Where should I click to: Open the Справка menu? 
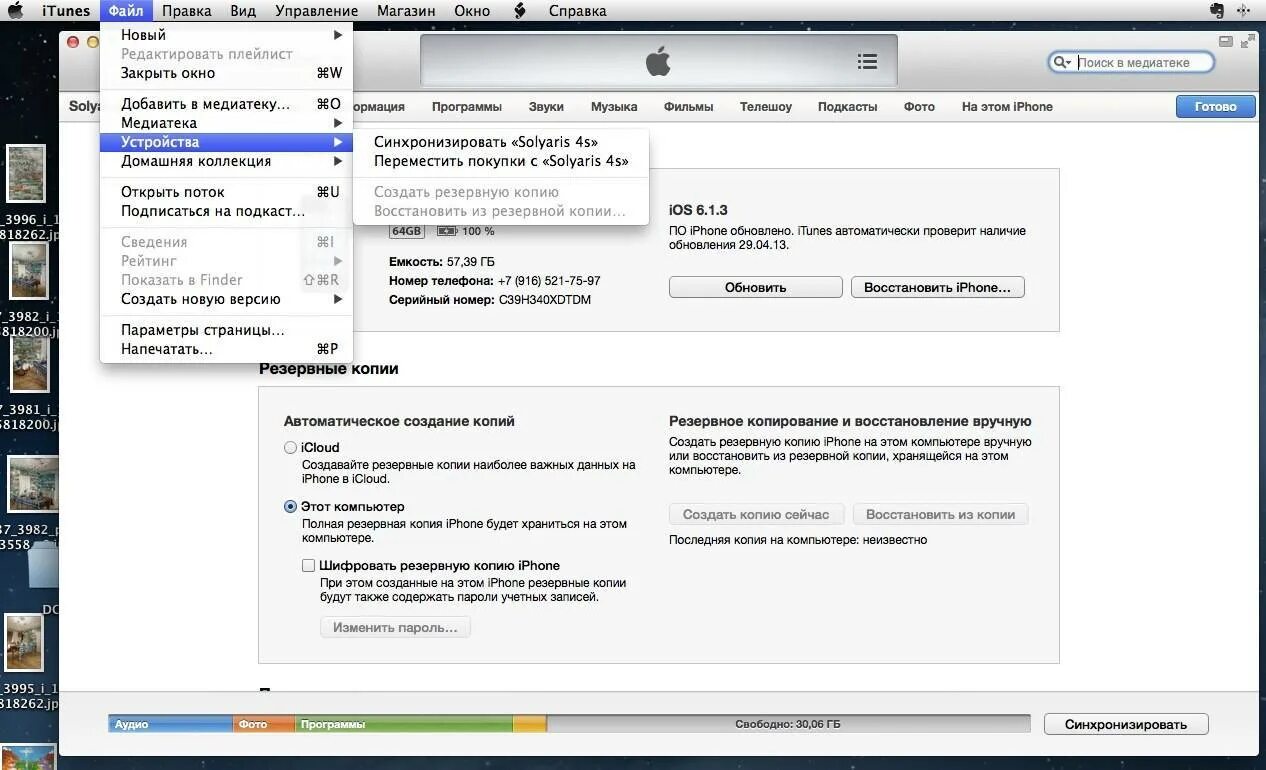[x=578, y=11]
